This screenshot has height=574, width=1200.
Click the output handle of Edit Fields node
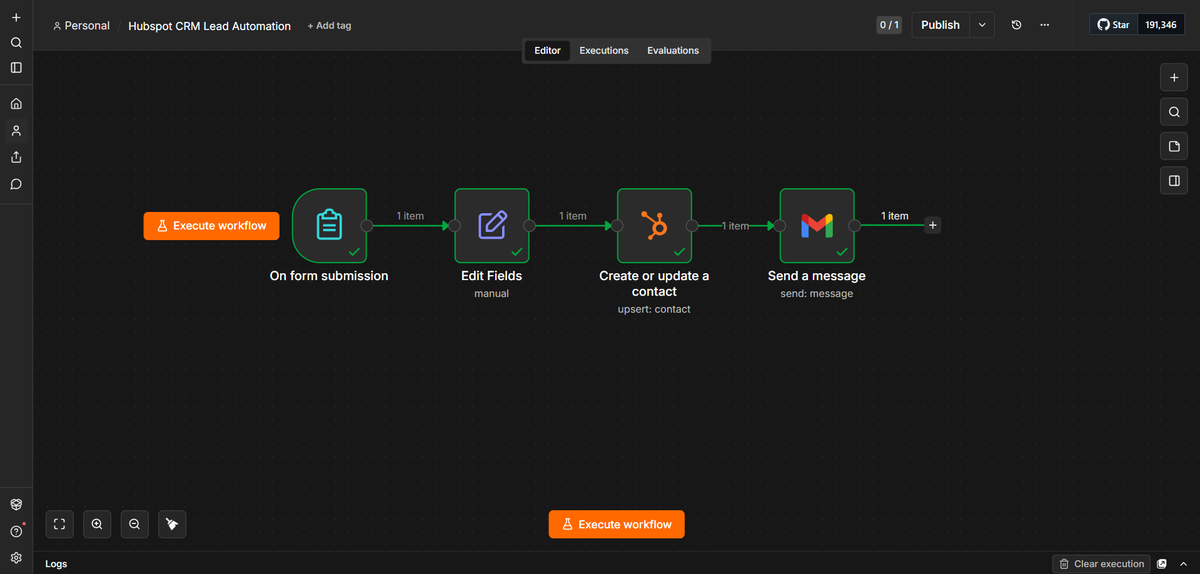tap(529, 226)
